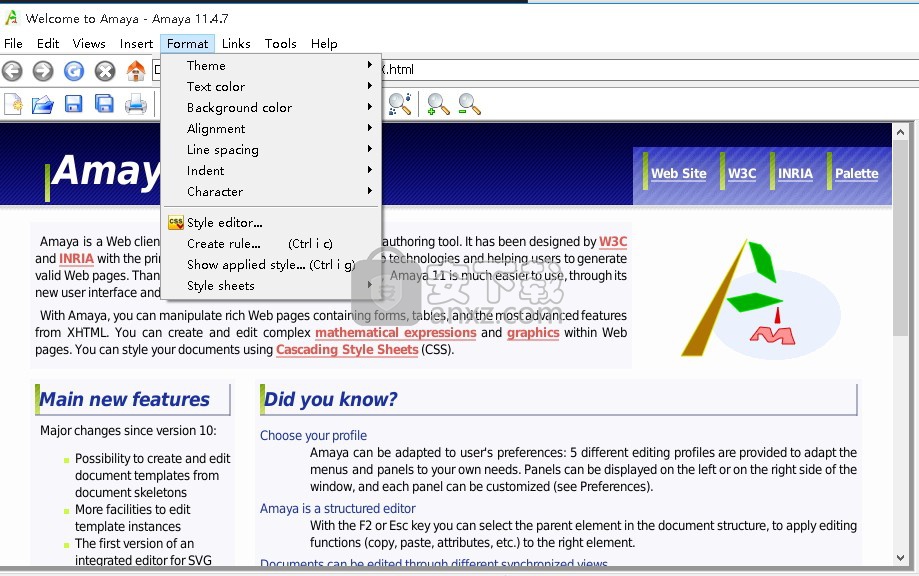
Task: Expand the Style sheets submenu
Action: [271, 286]
